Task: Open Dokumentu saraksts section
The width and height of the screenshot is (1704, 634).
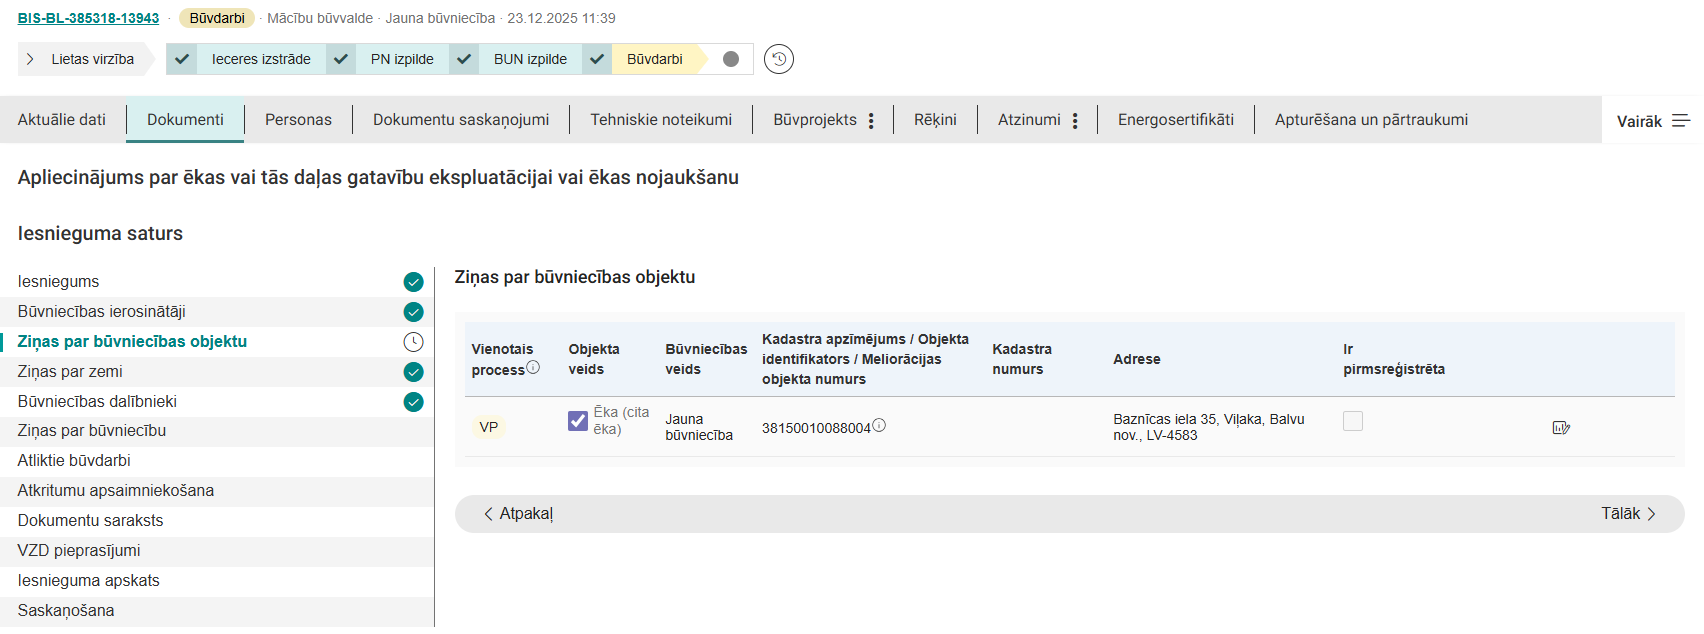Action: point(90,521)
